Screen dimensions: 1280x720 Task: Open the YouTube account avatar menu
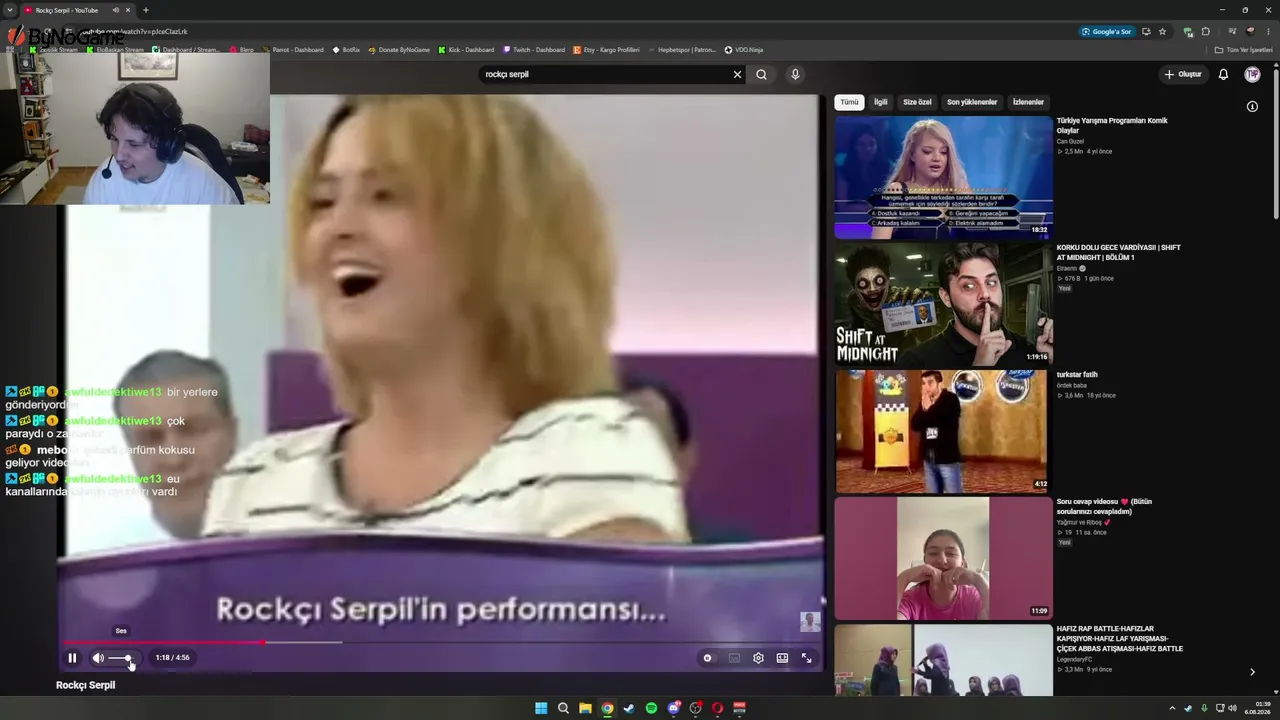(1252, 74)
